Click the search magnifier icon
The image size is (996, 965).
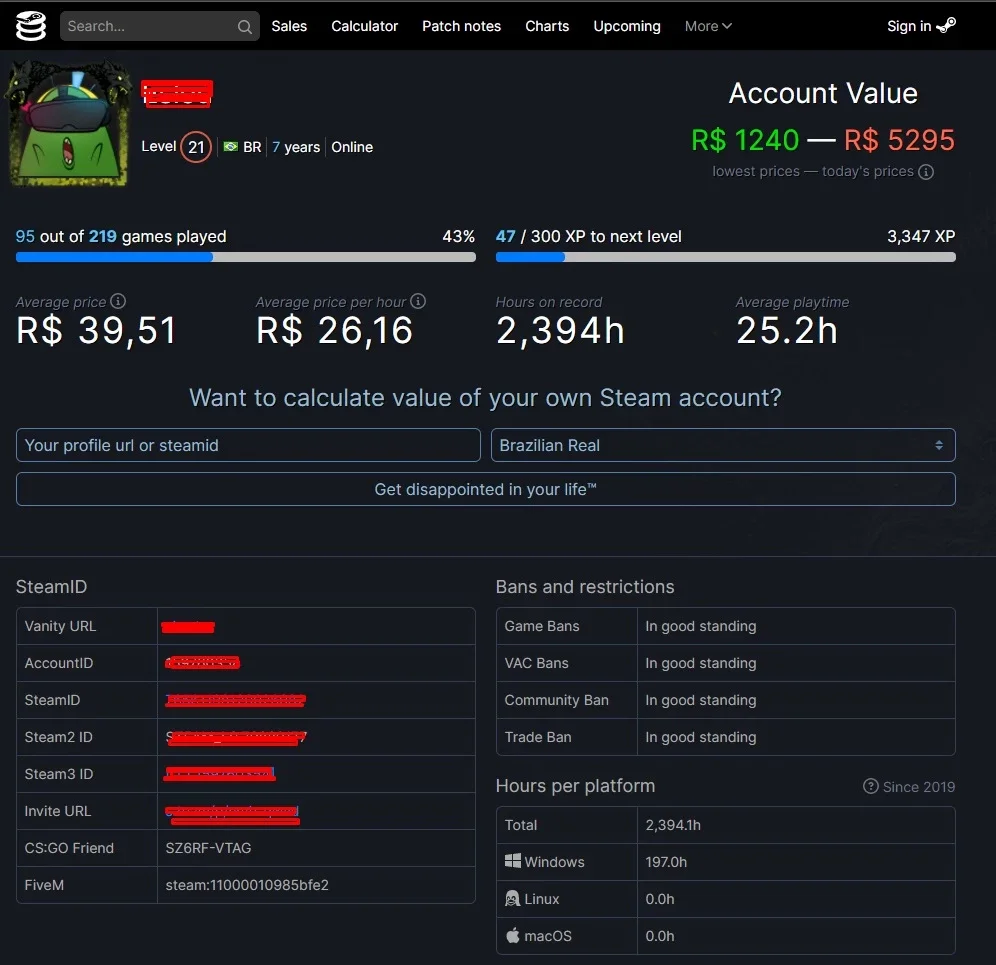[x=245, y=27]
